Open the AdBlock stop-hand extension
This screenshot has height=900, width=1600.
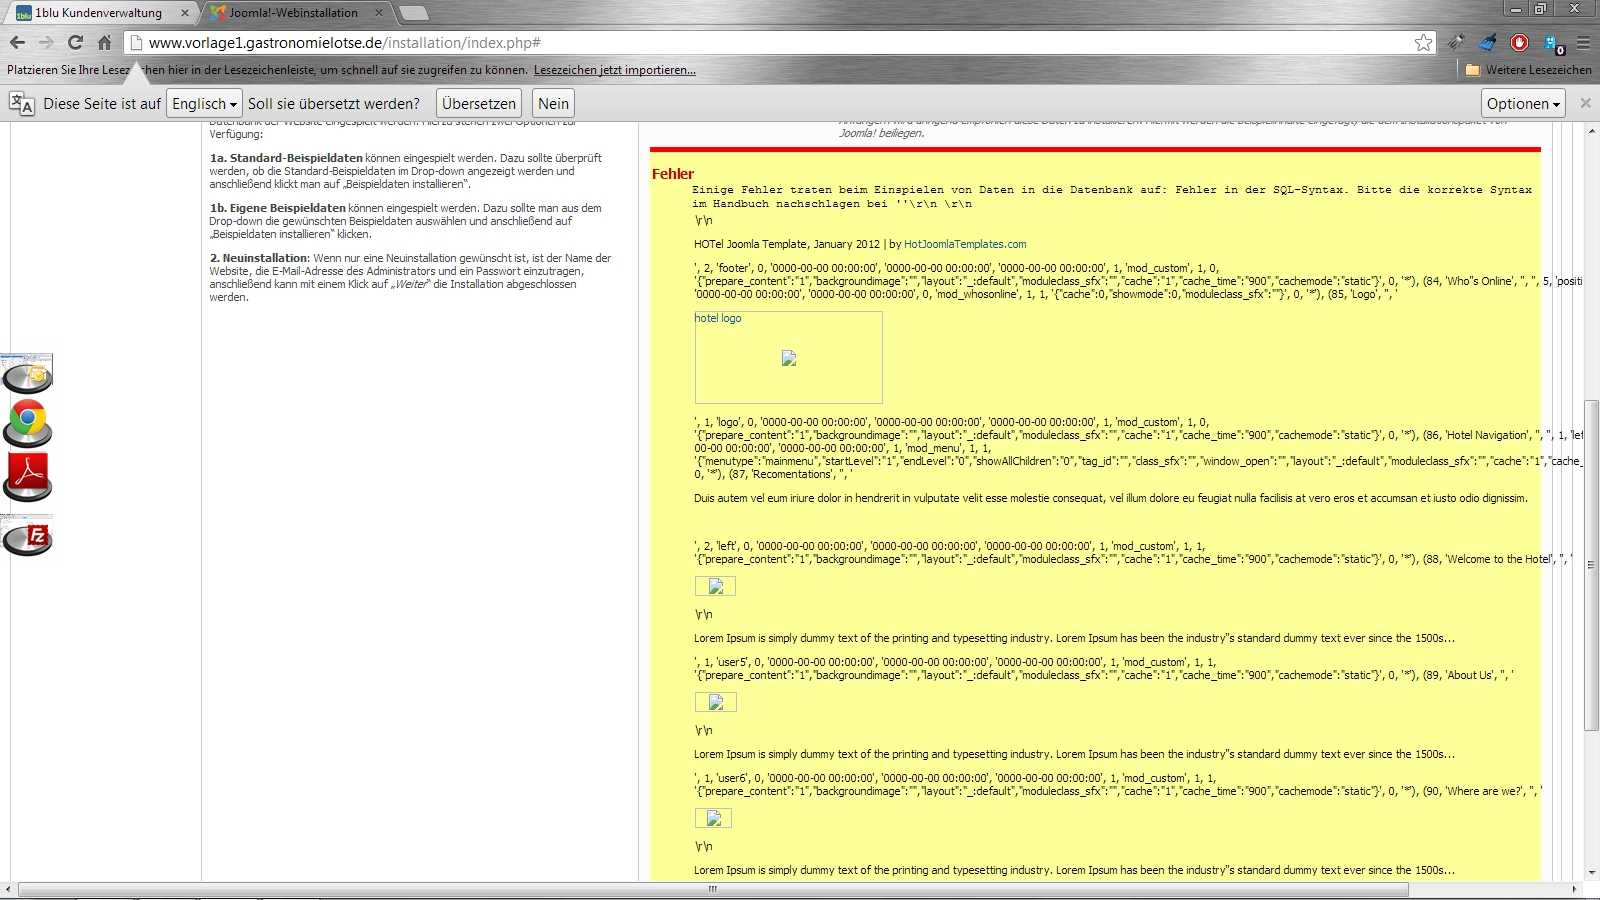click(1520, 42)
